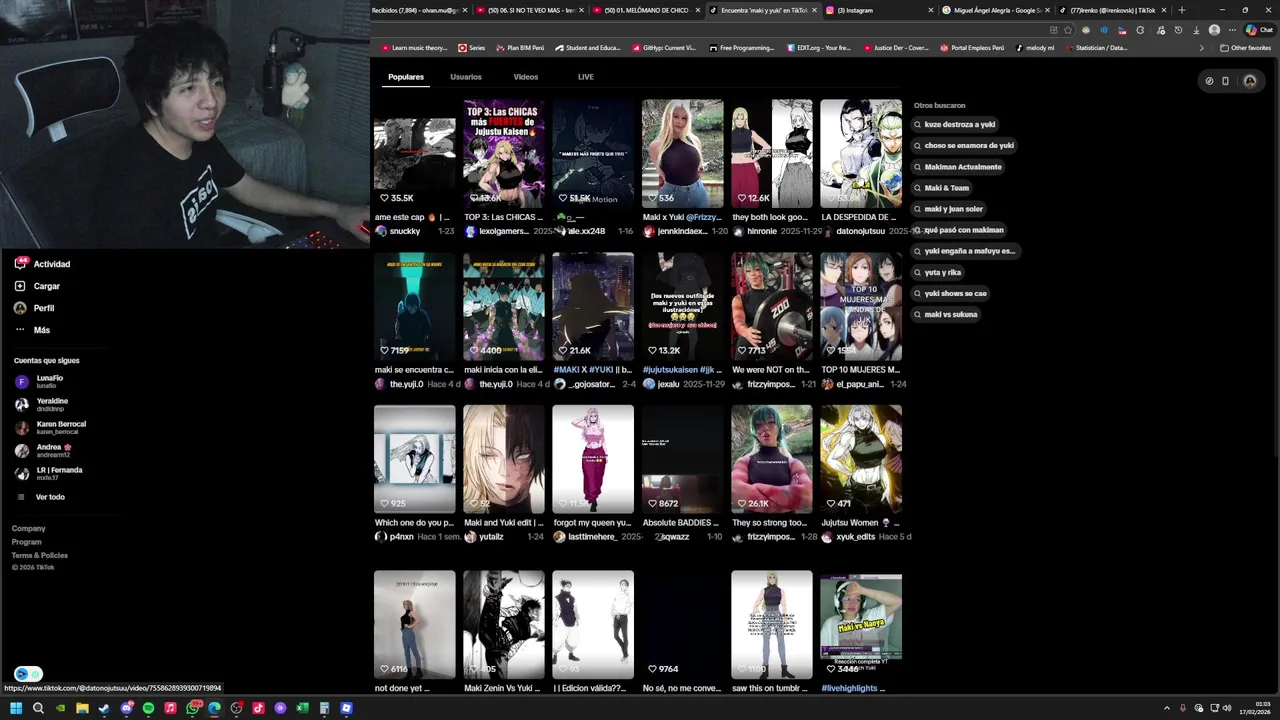Image resolution: width=1280 pixels, height=720 pixels.
Task: Click the compass icon in top-right pill
Action: pos(1209,81)
